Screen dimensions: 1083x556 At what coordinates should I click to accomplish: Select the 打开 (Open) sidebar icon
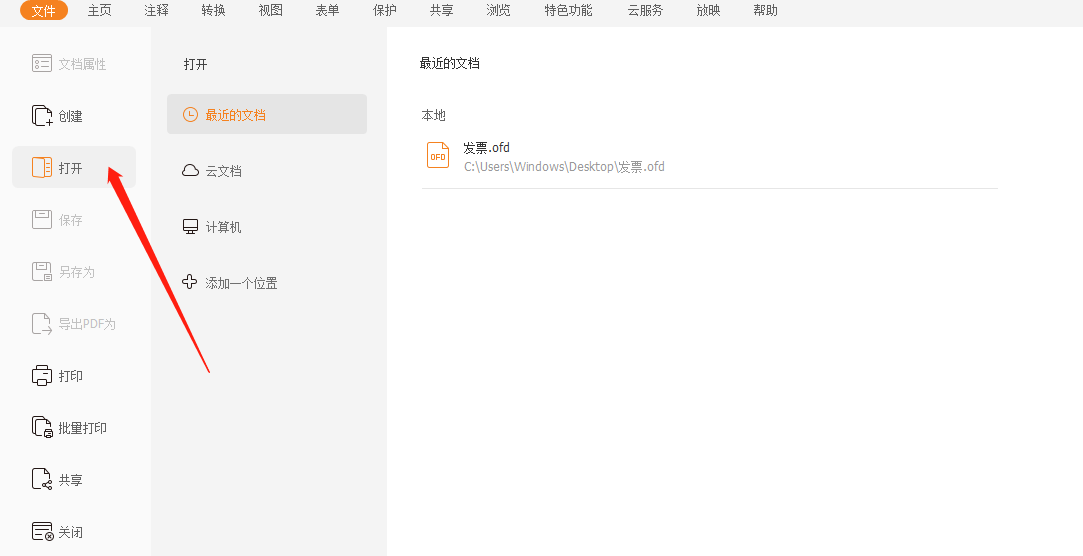tap(42, 168)
